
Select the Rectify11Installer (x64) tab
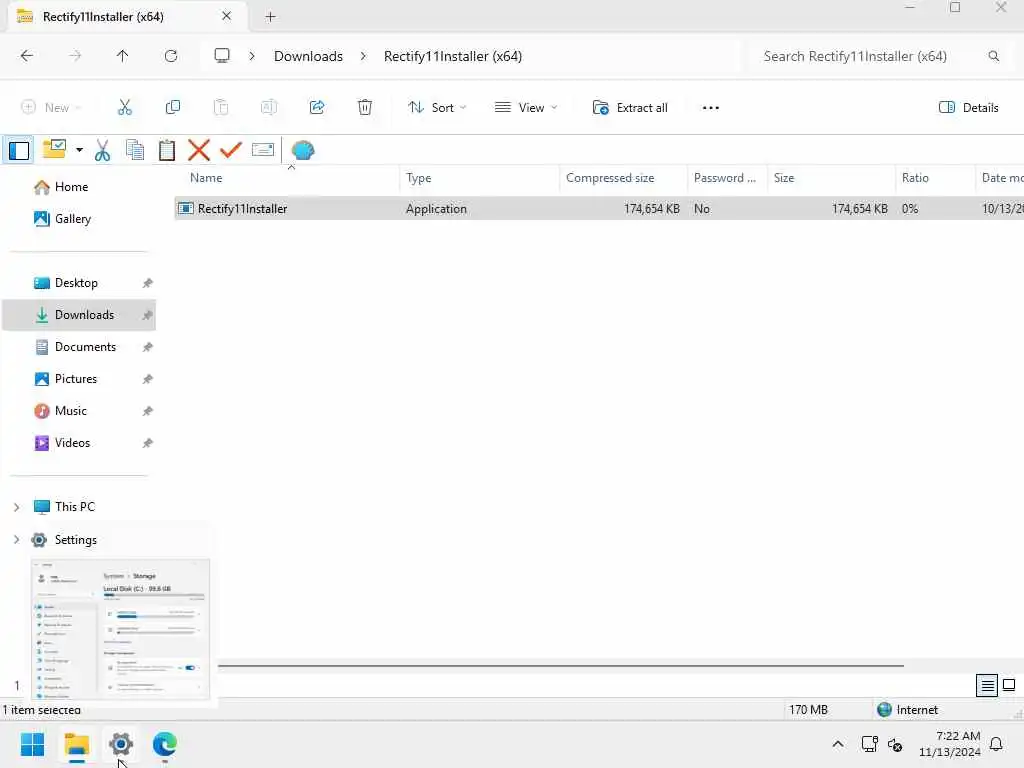click(128, 16)
